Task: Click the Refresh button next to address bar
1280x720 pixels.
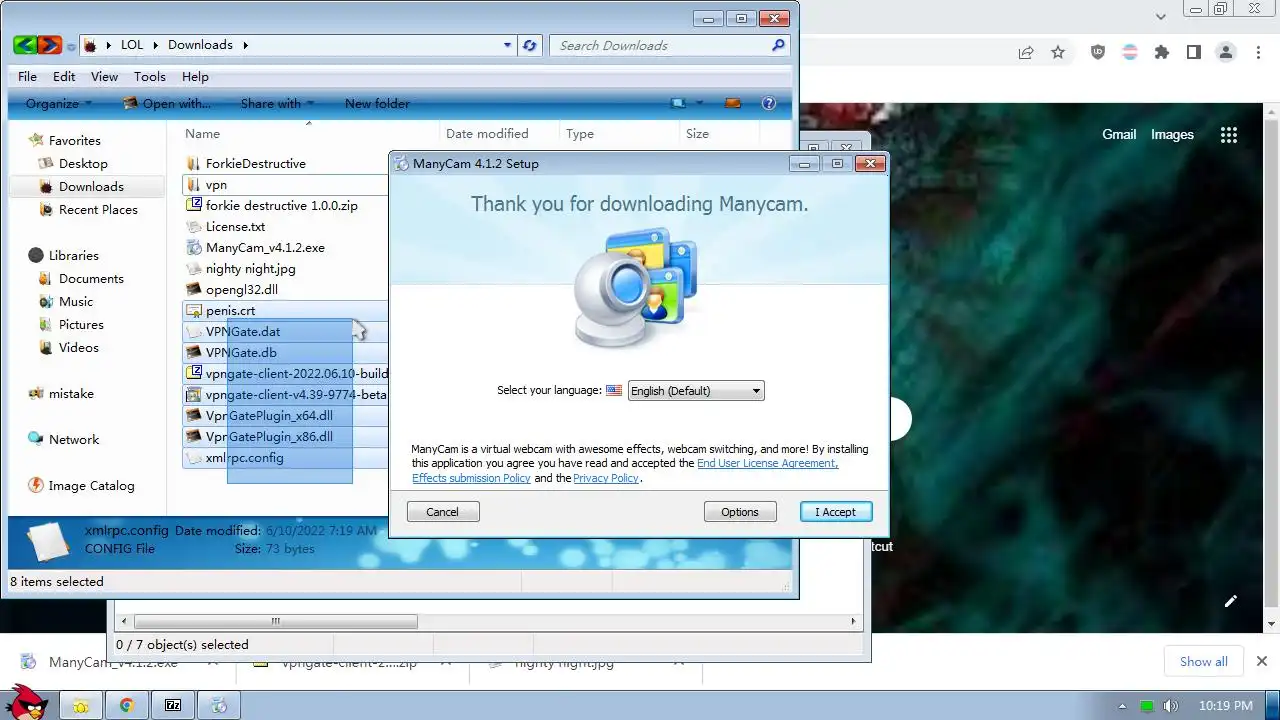Action: point(530,45)
